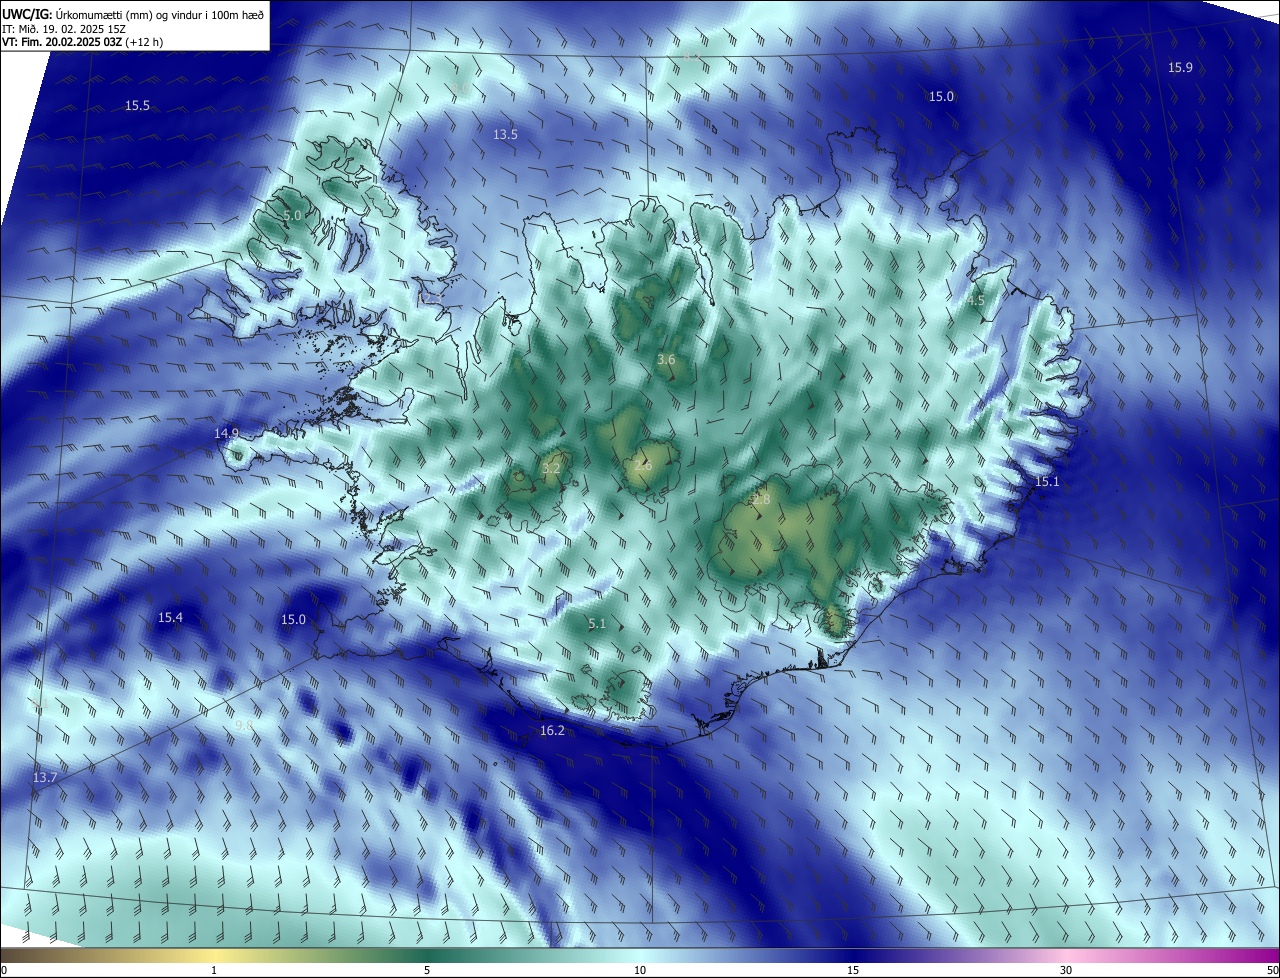1280x978 pixels.
Task: Click the color scale tick label 0
Action: pyautogui.click(x=3, y=971)
